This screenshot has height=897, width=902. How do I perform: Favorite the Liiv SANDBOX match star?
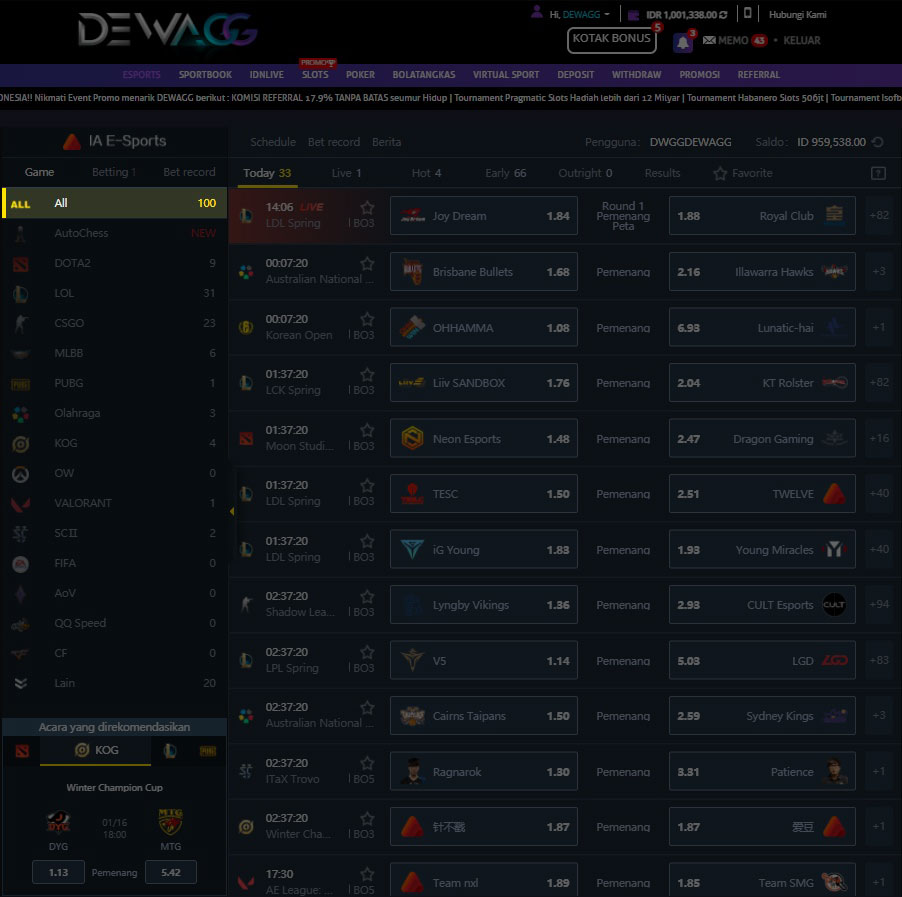(x=367, y=375)
